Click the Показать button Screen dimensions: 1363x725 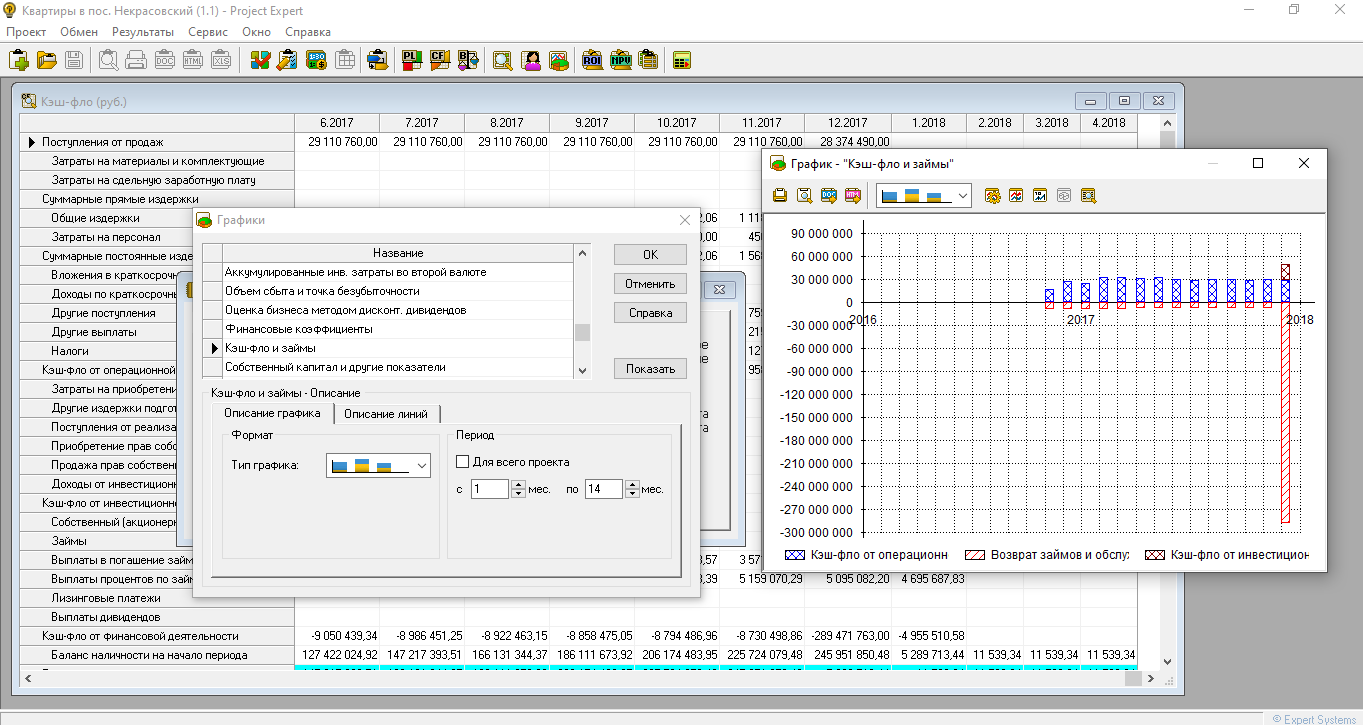(650, 368)
